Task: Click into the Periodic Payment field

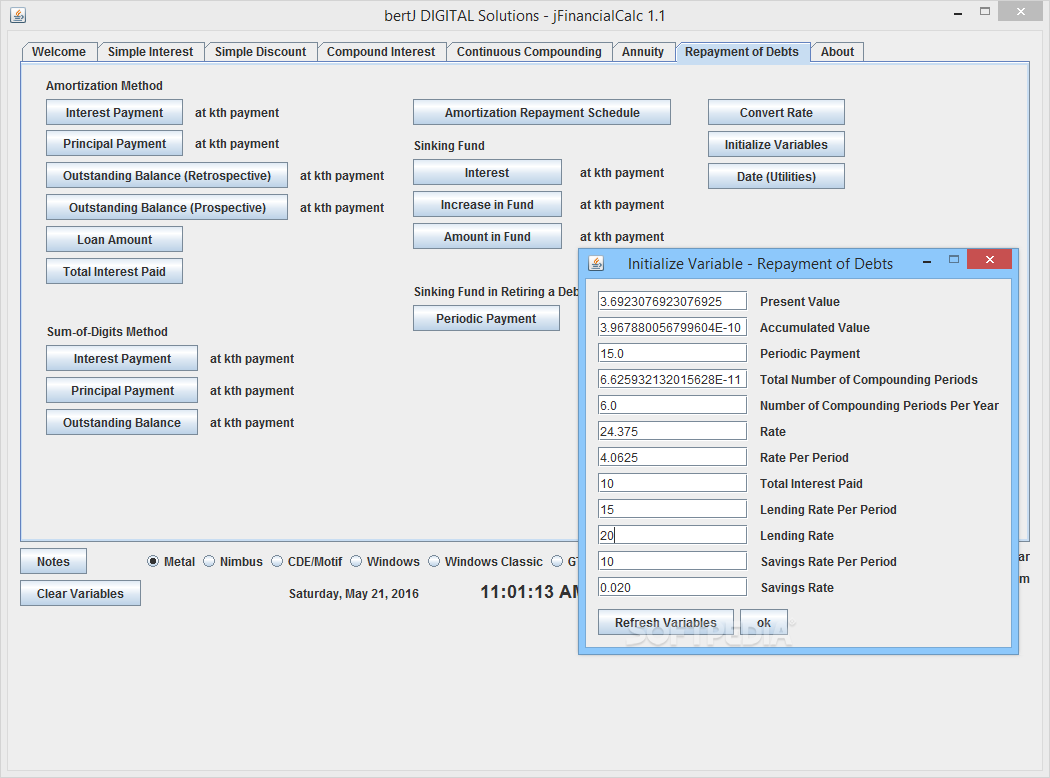Action: 672,354
